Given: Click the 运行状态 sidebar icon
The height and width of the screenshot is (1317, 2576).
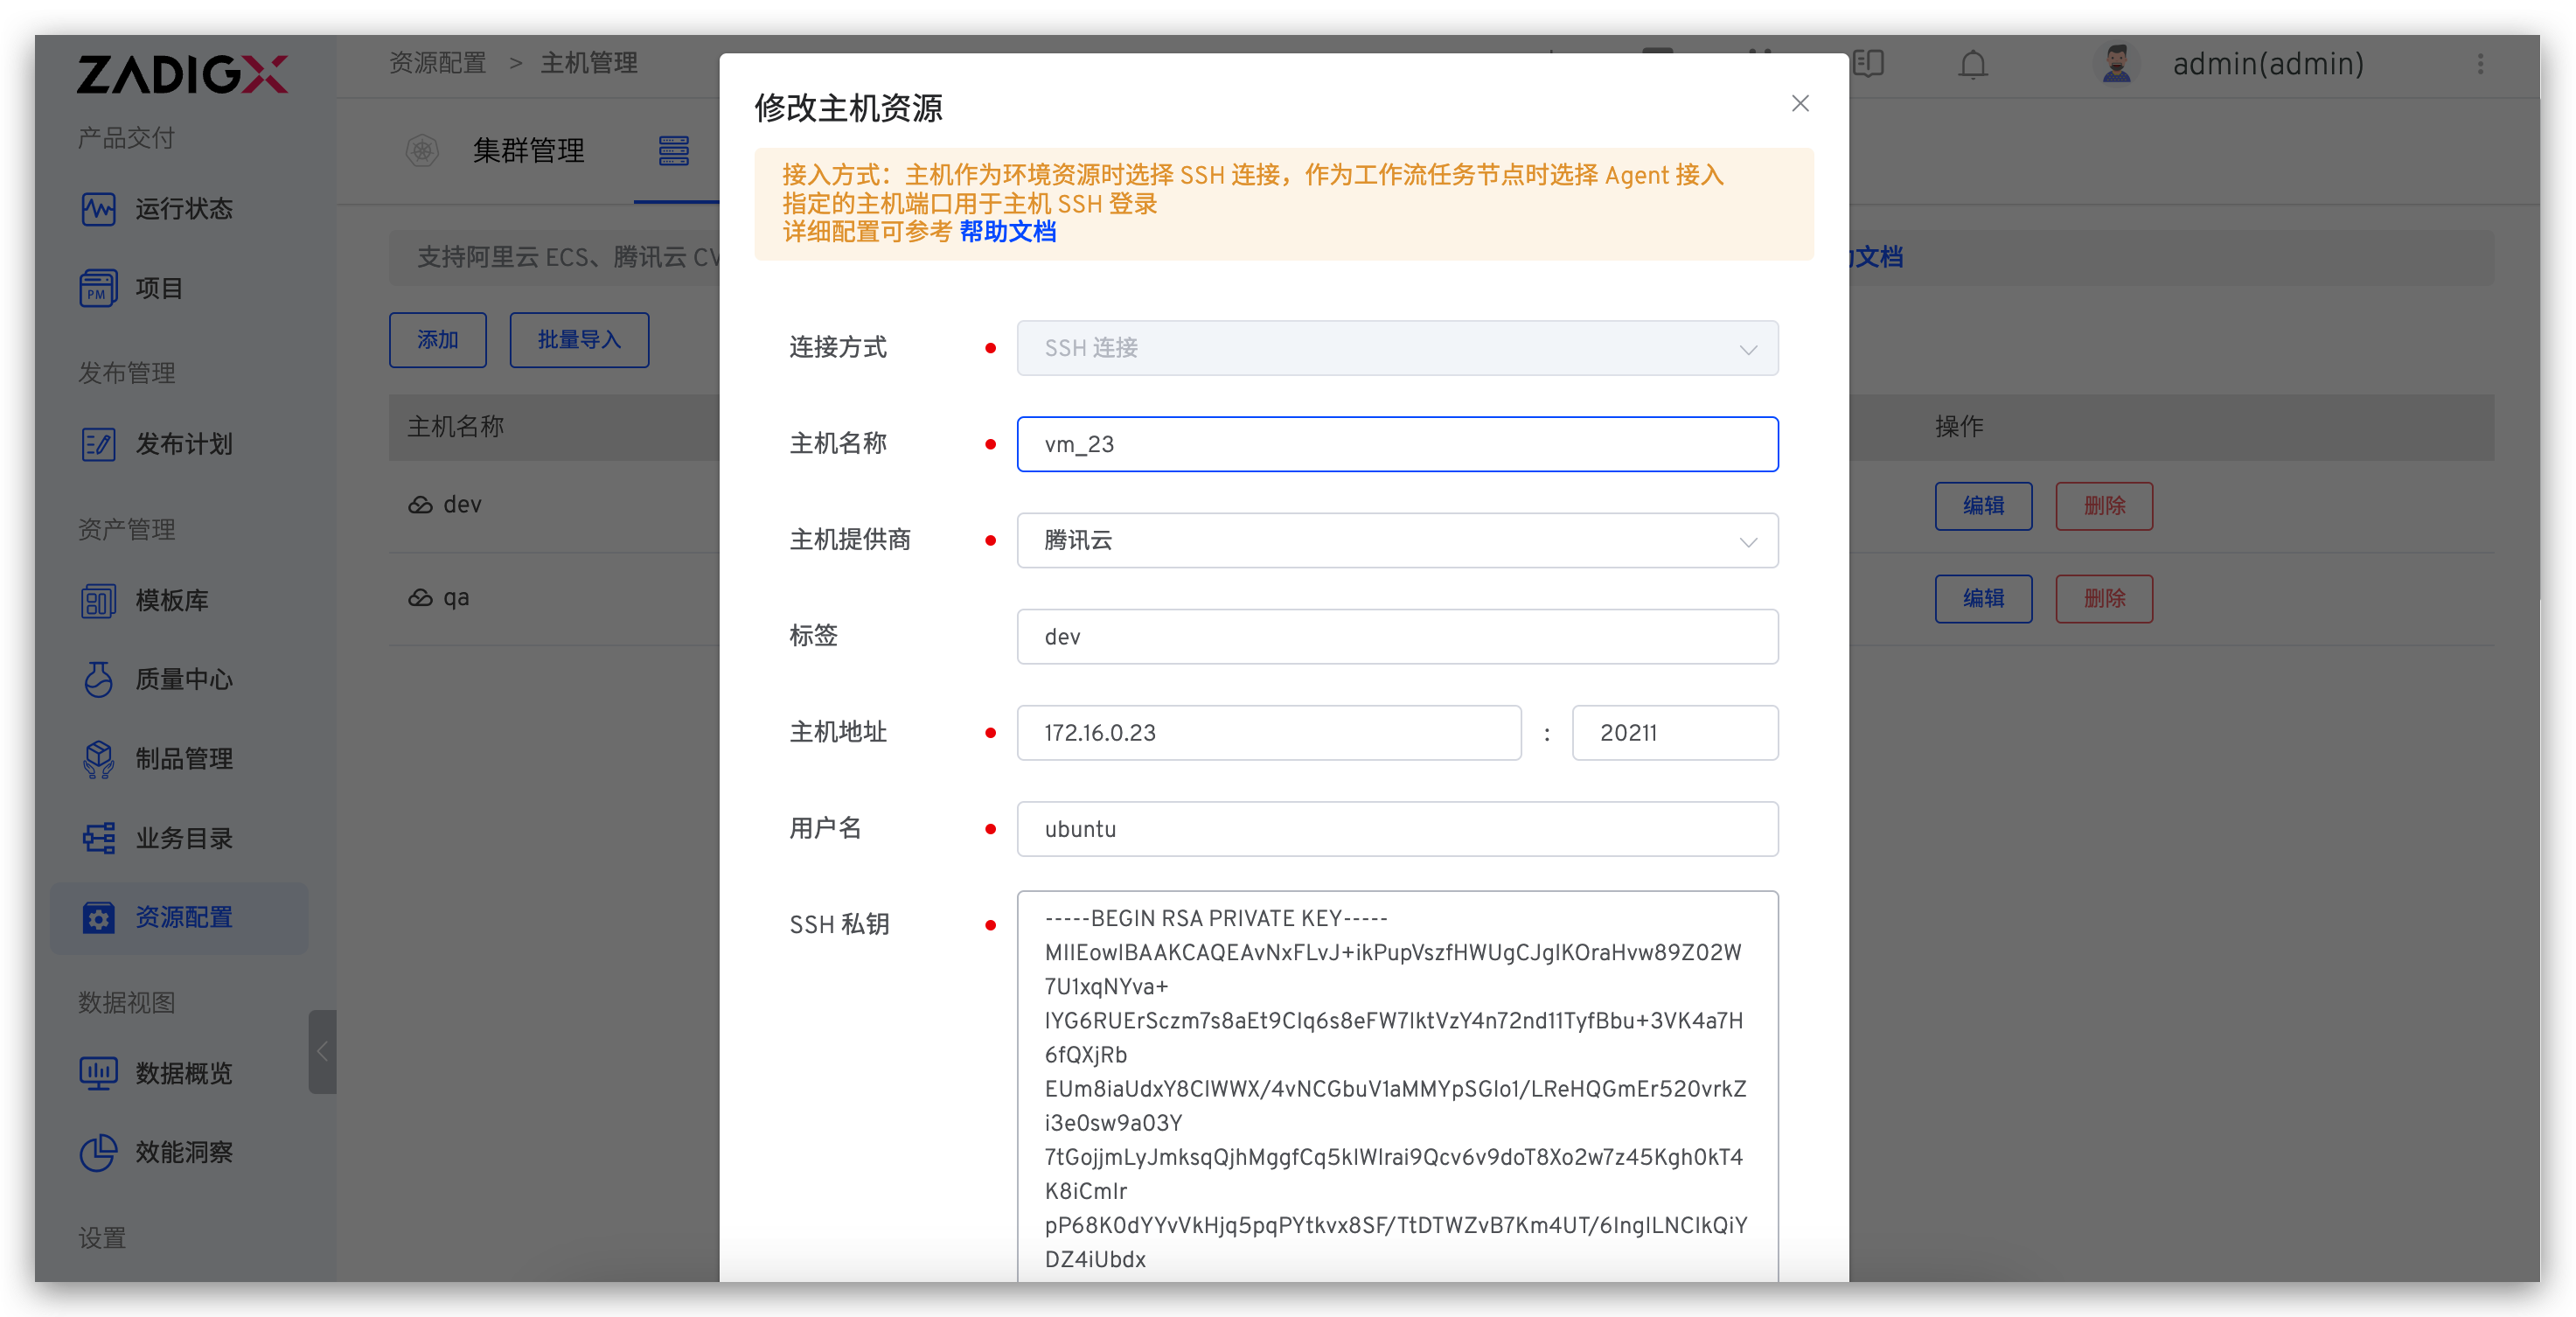Looking at the screenshot, I should click(x=98, y=209).
